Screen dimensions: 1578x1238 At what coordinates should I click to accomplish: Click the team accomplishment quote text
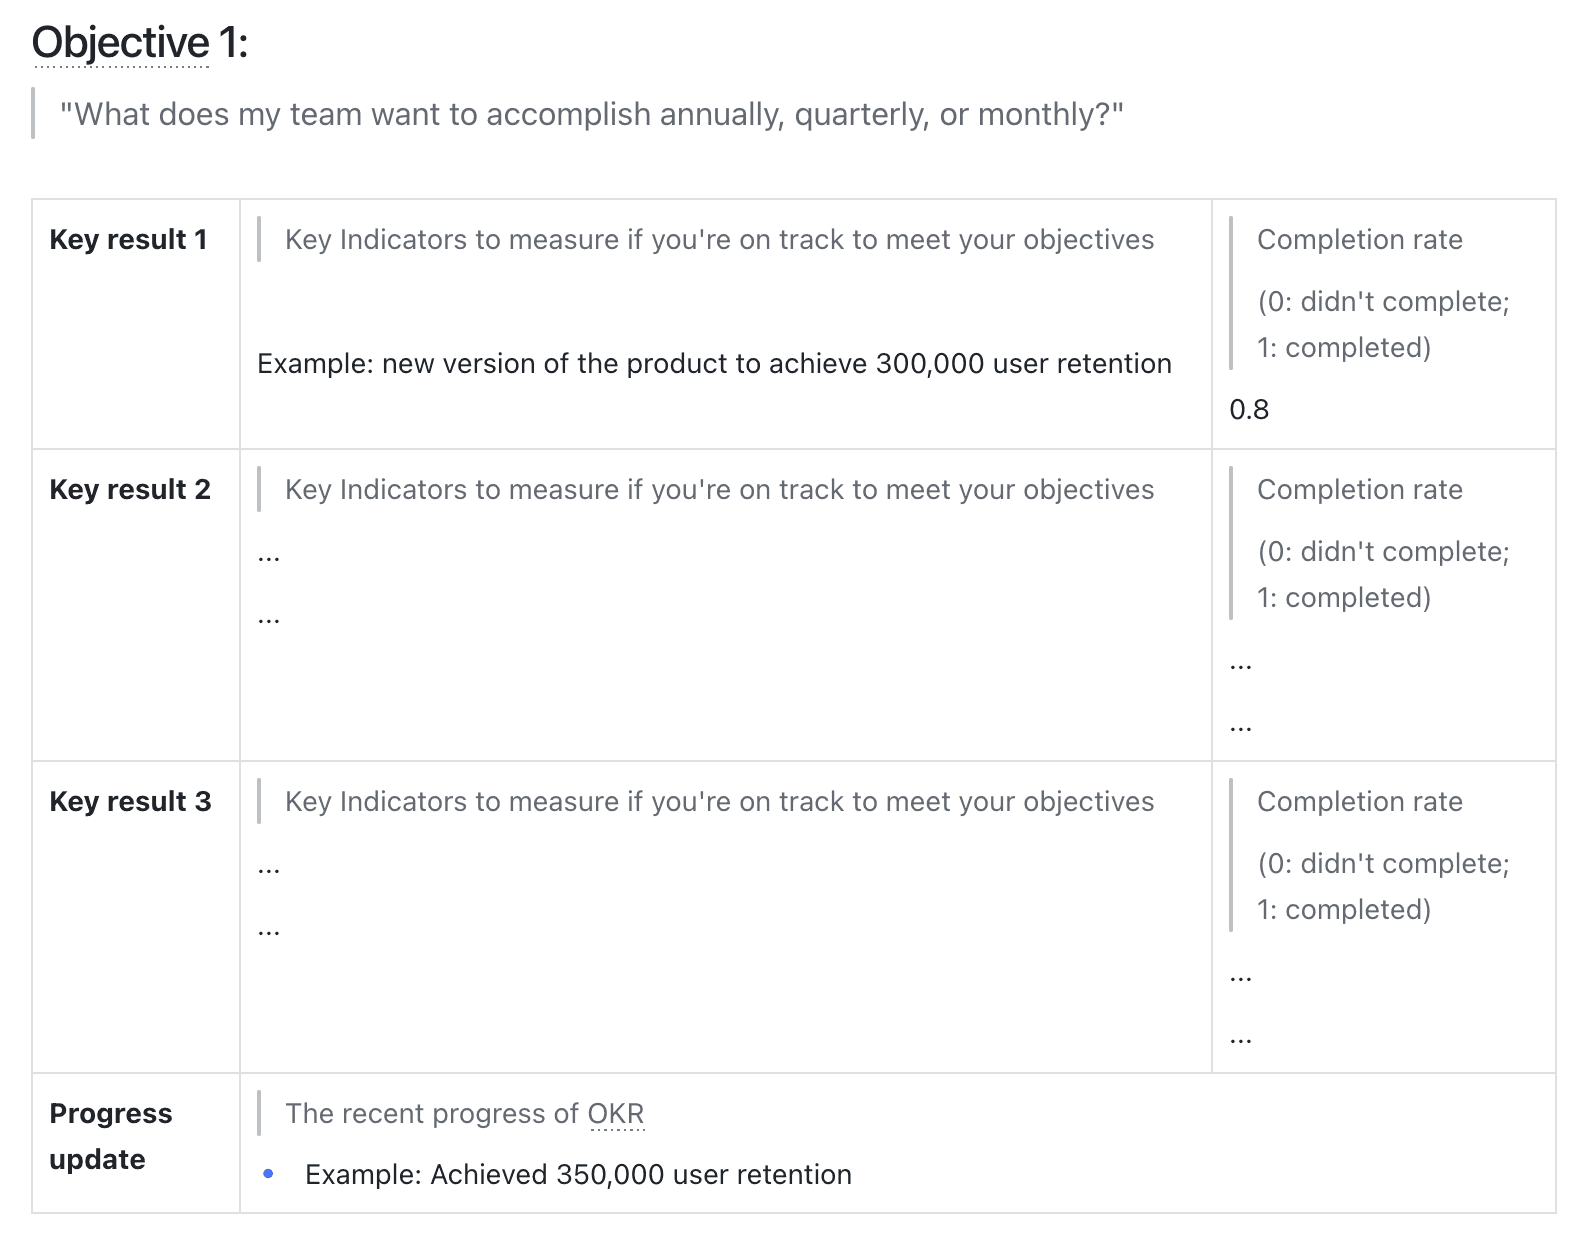(591, 115)
